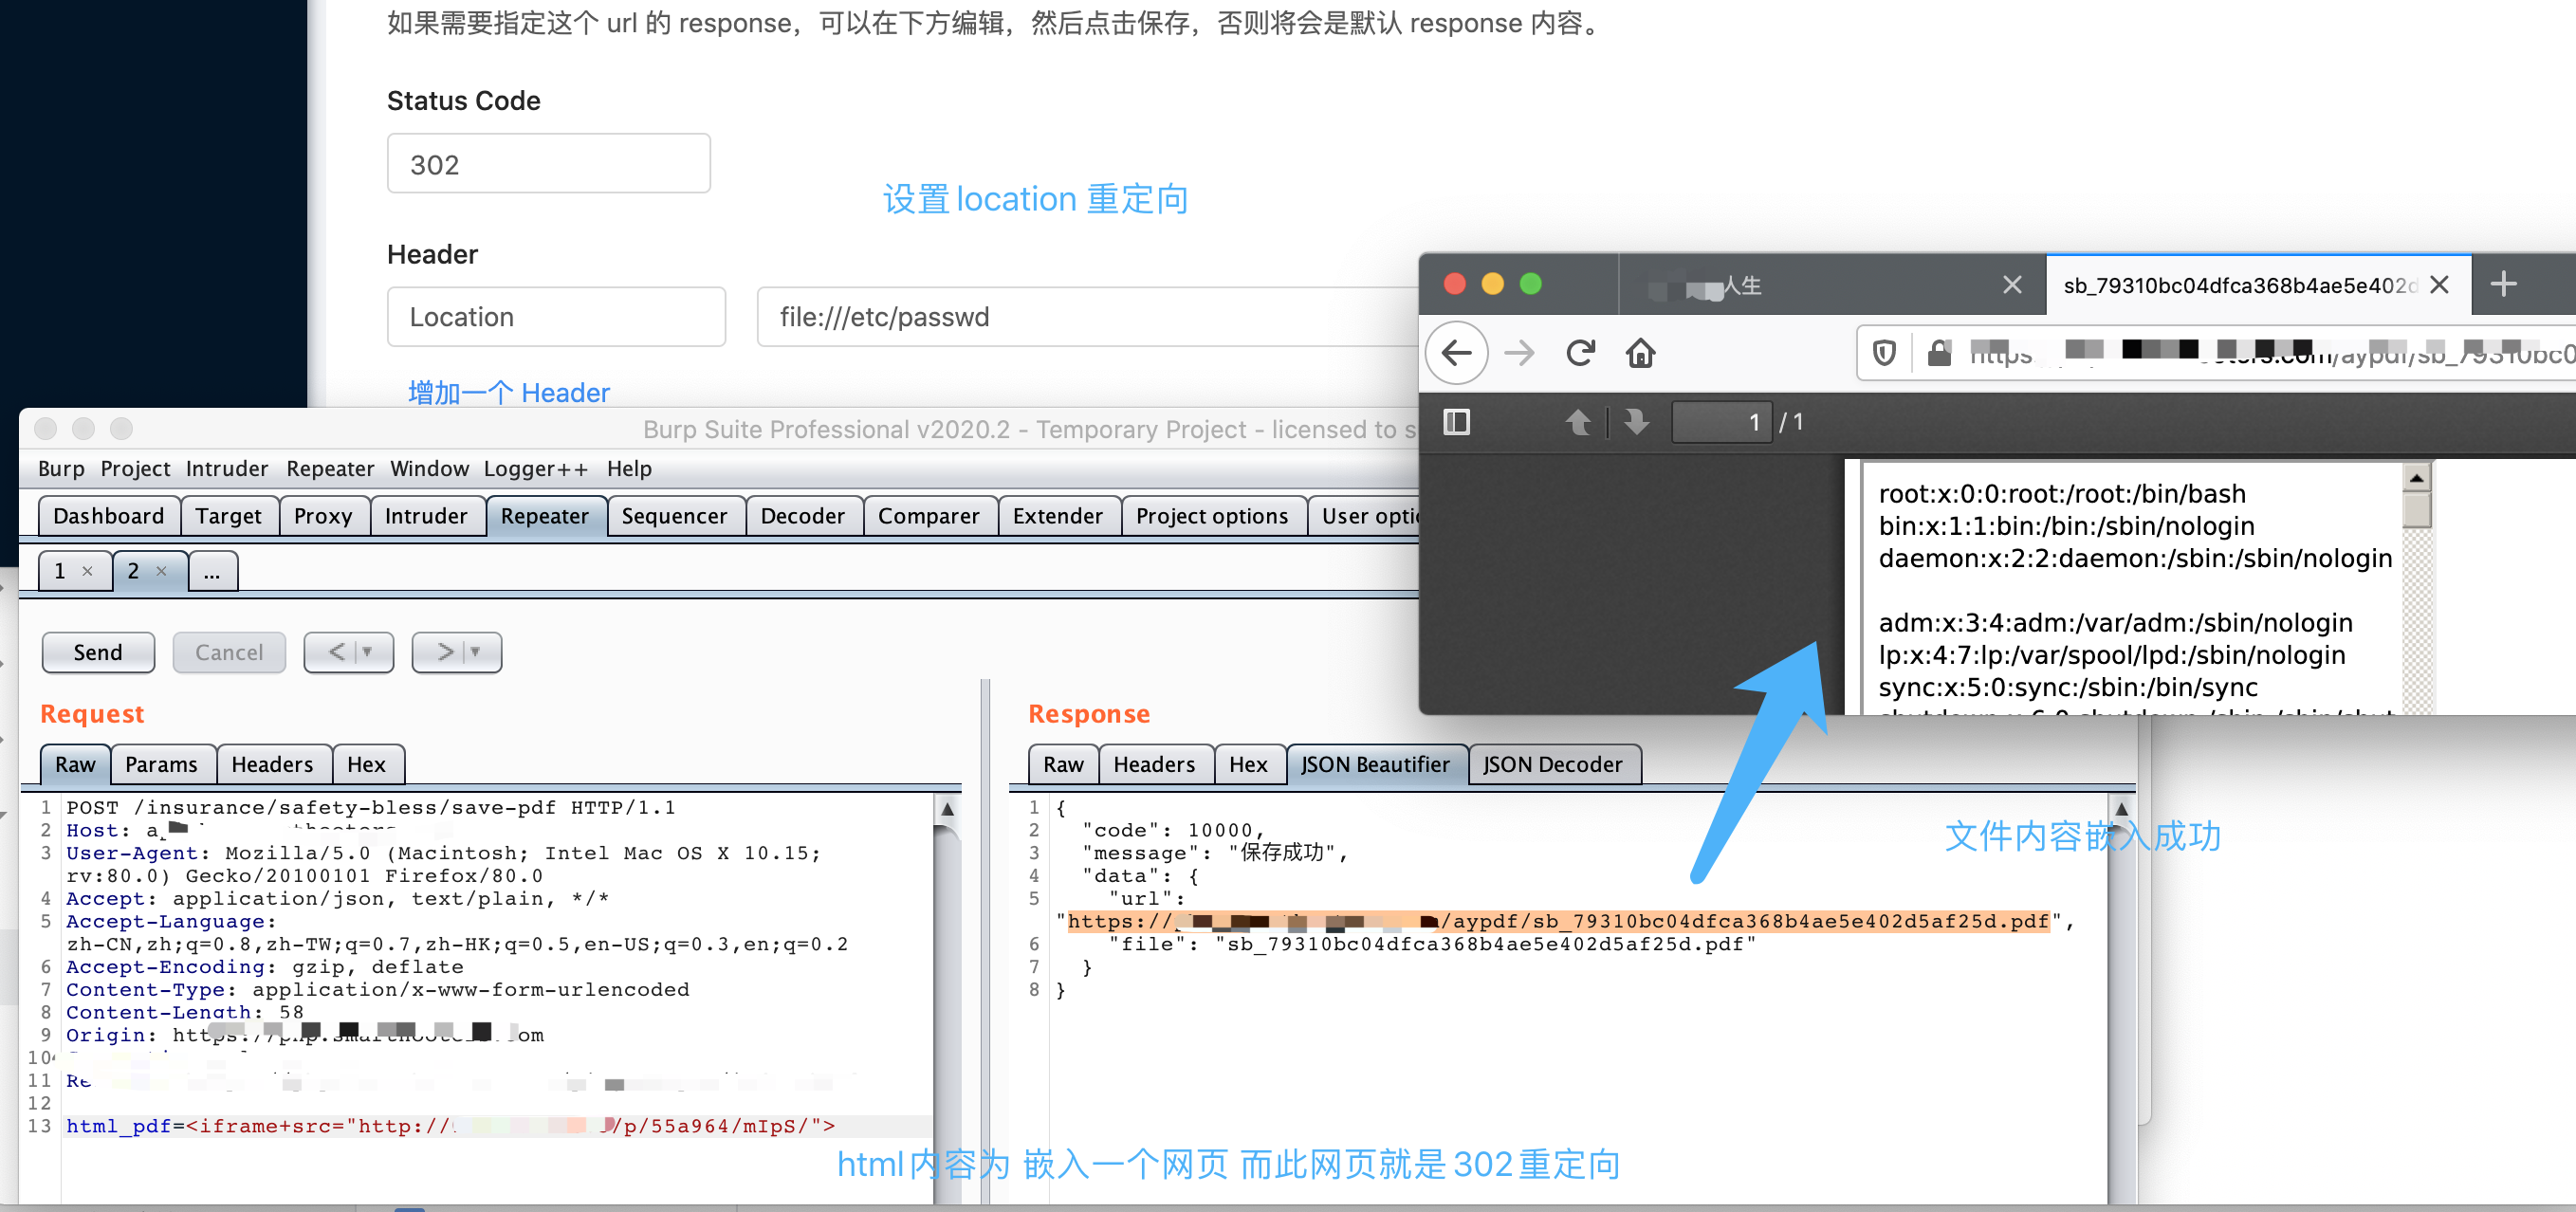Open dropdown beside Repeater back-history button
This screenshot has height=1212, width=2576.
[365, 652]
